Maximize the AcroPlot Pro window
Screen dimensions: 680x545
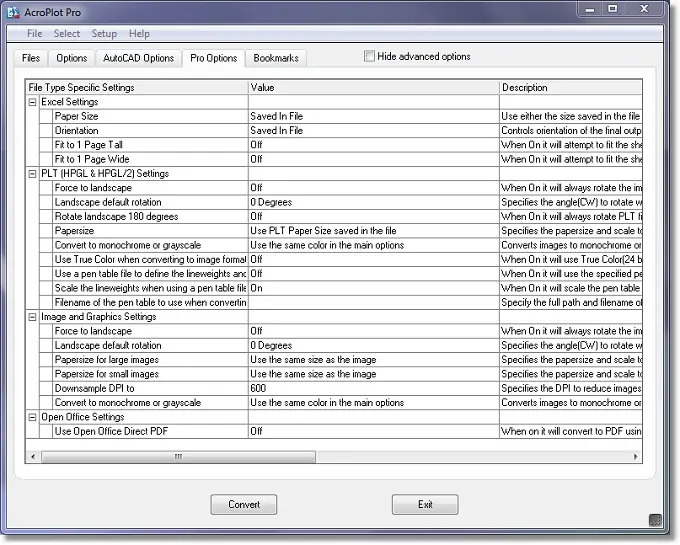click(x=612, y=9)
